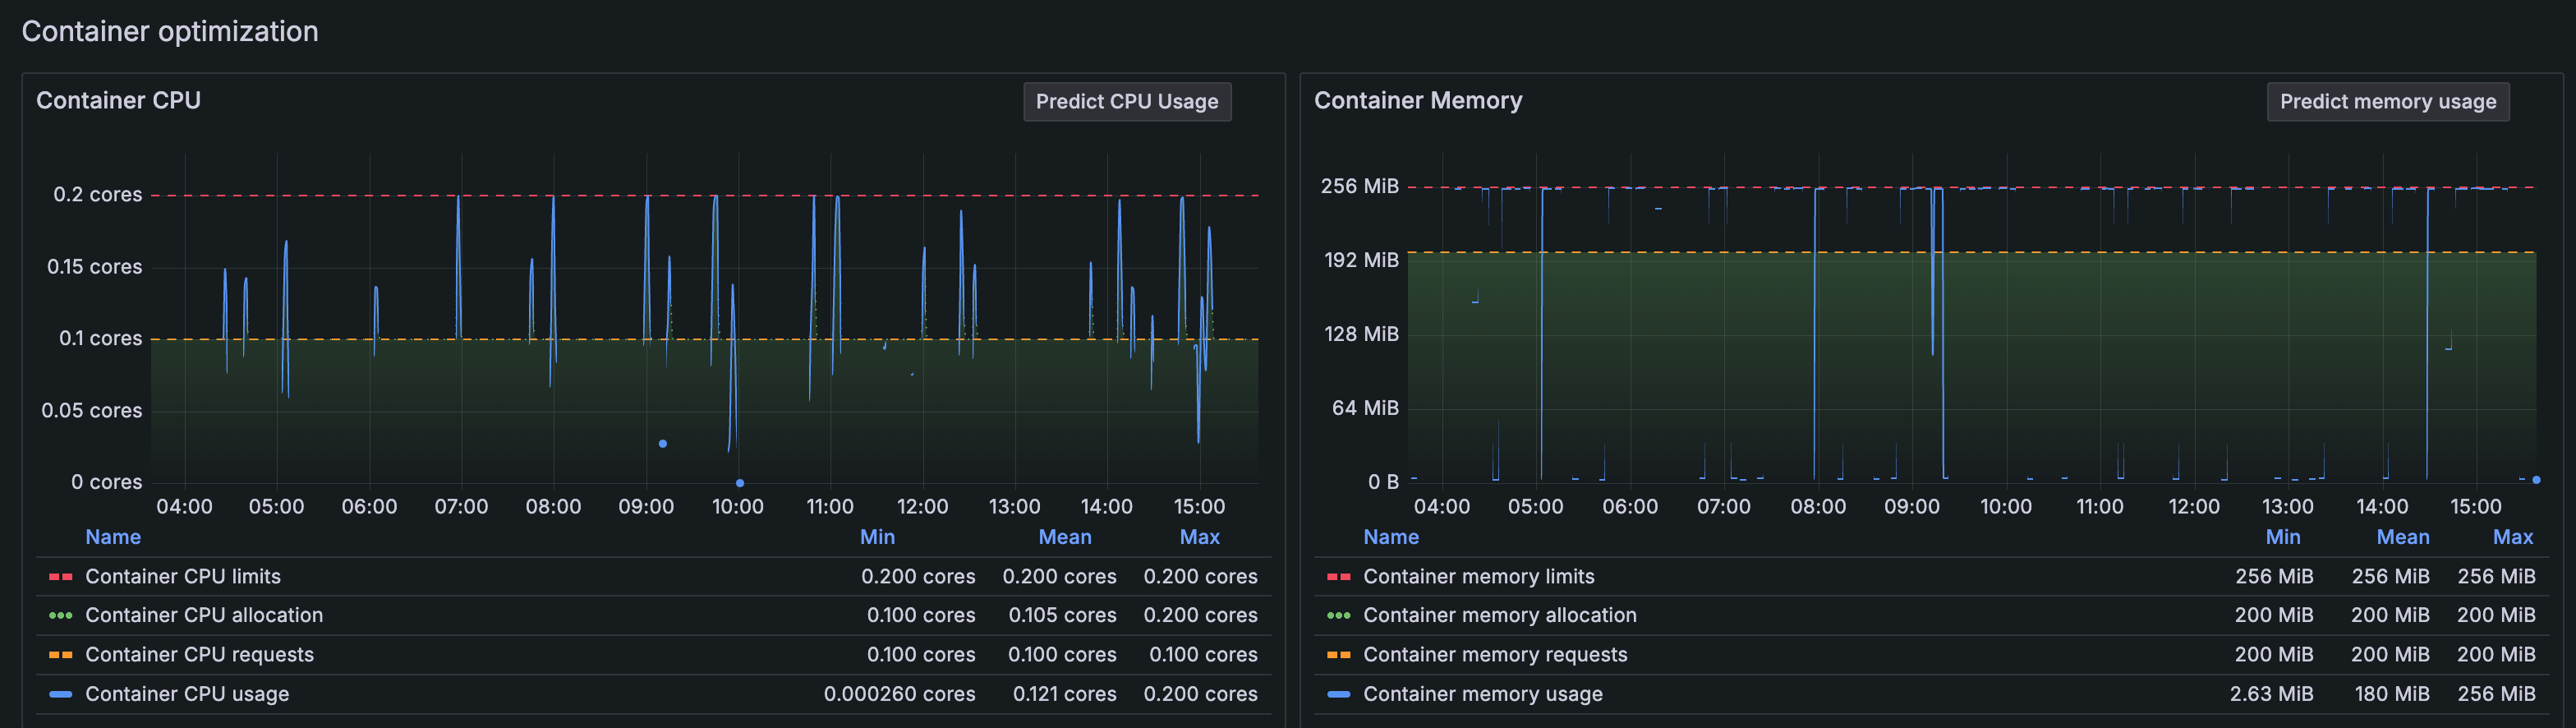Screen dimensions: 2576x728
Task: Click the green Container CPU allocation series icon
Action: point(60,616)
